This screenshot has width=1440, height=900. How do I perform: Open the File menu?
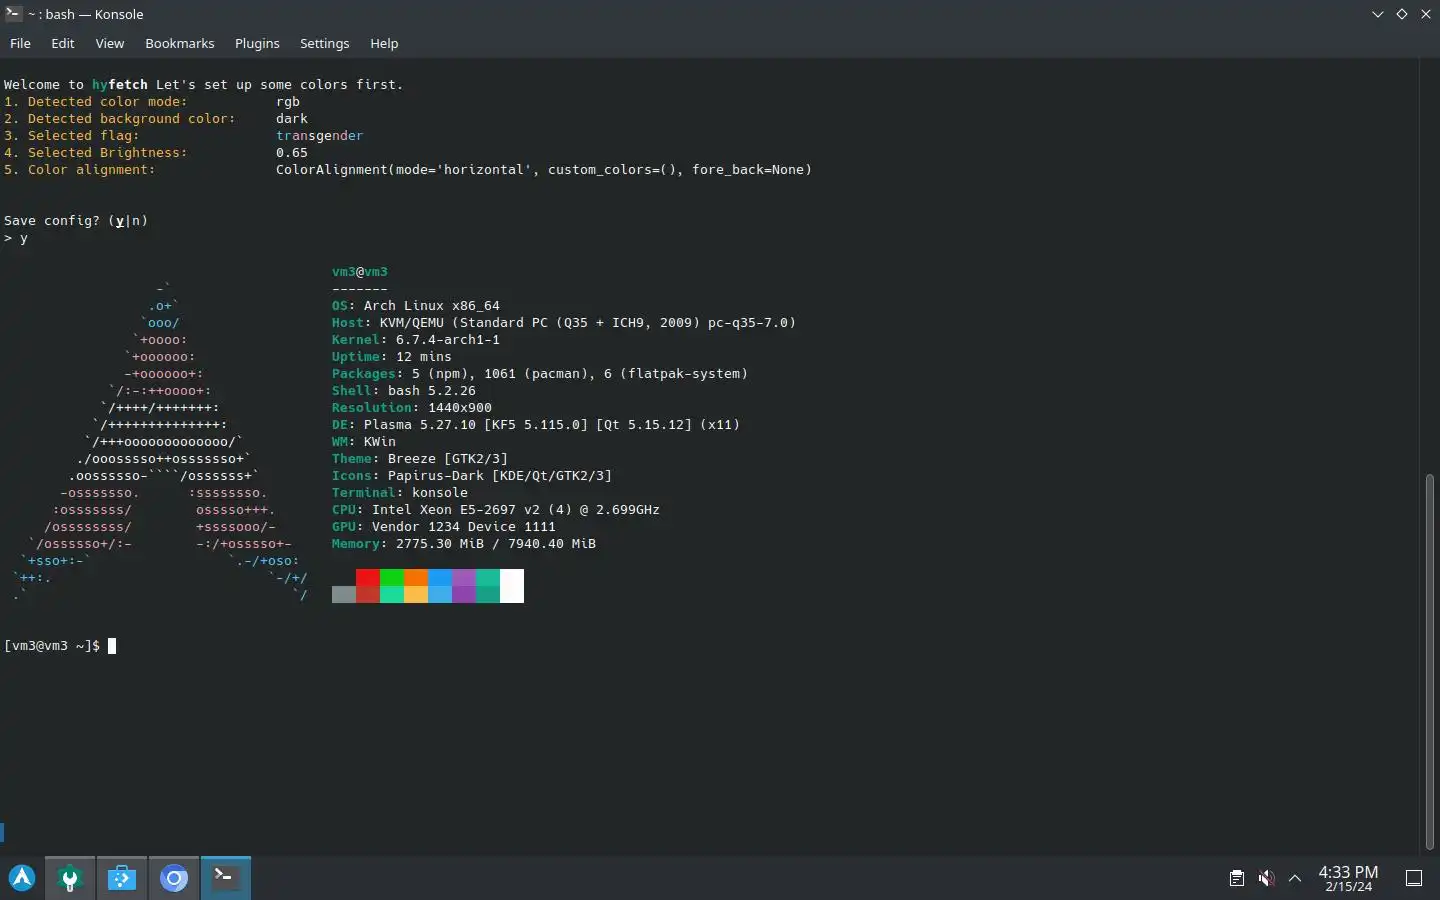pyautogui.click(x=20, y=43)
